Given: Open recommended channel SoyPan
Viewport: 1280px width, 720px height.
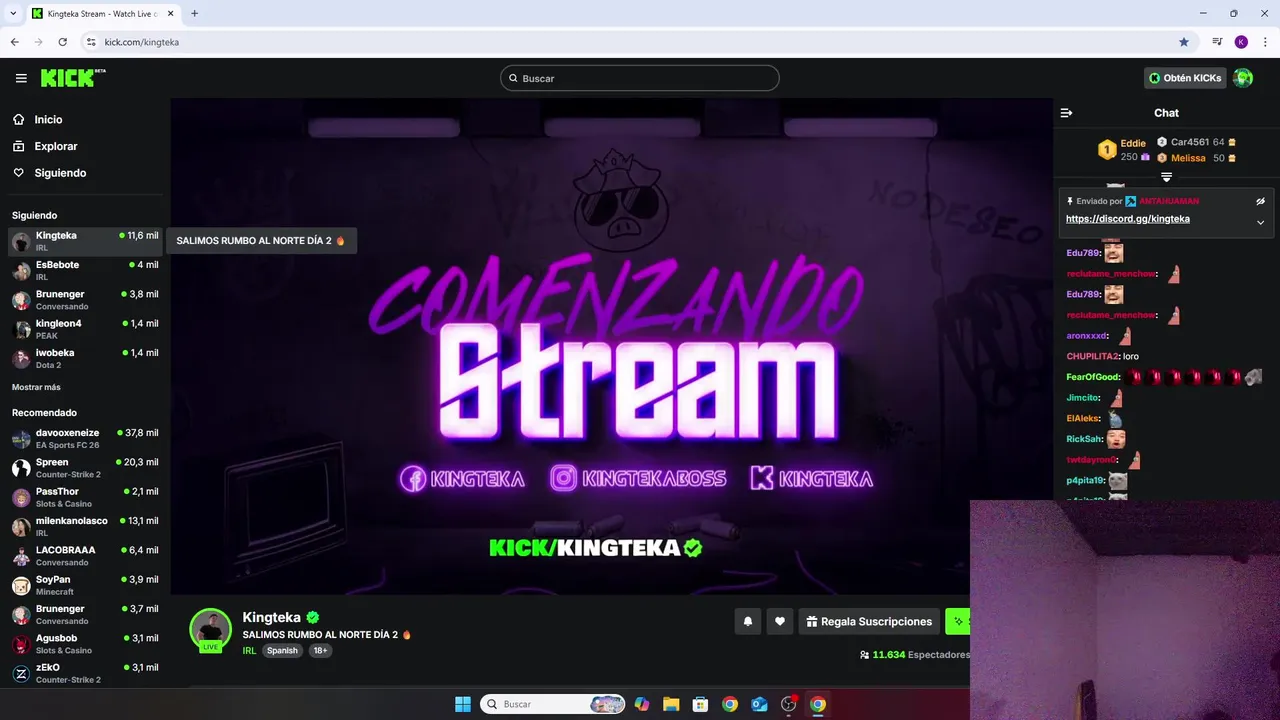Looking at the screenshot, I should click(x=85, y=585).
